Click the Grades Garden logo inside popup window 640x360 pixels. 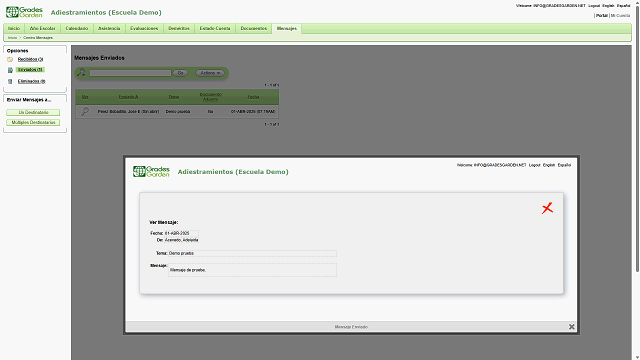(x=151, y=171)
